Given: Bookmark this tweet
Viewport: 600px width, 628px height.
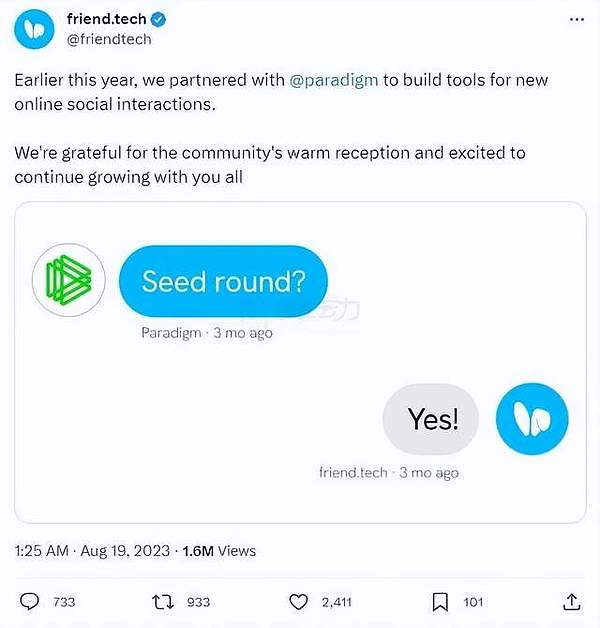Looking at the screenshot, I should point(439,602).
